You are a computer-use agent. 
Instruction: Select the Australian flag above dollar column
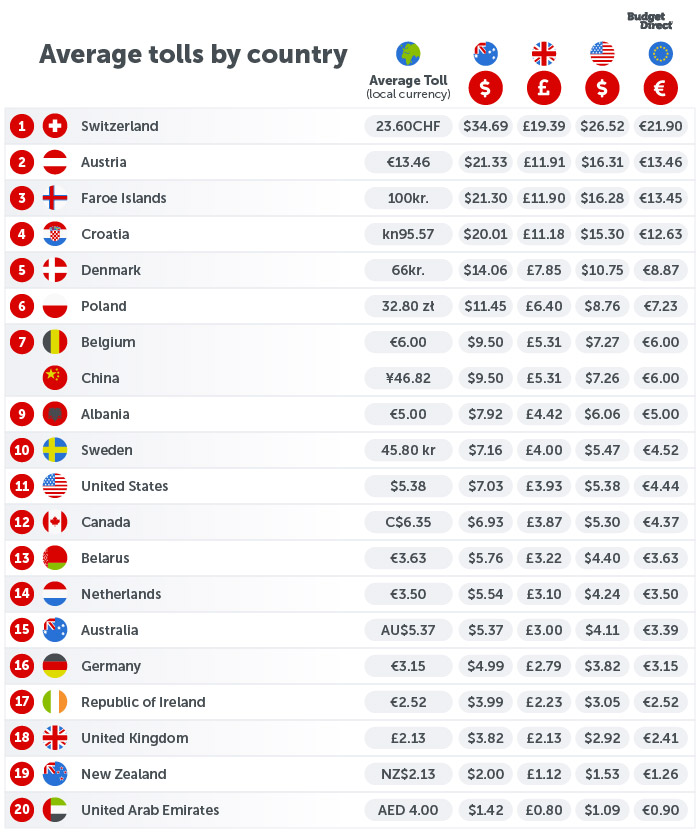[x=485, y=54]
